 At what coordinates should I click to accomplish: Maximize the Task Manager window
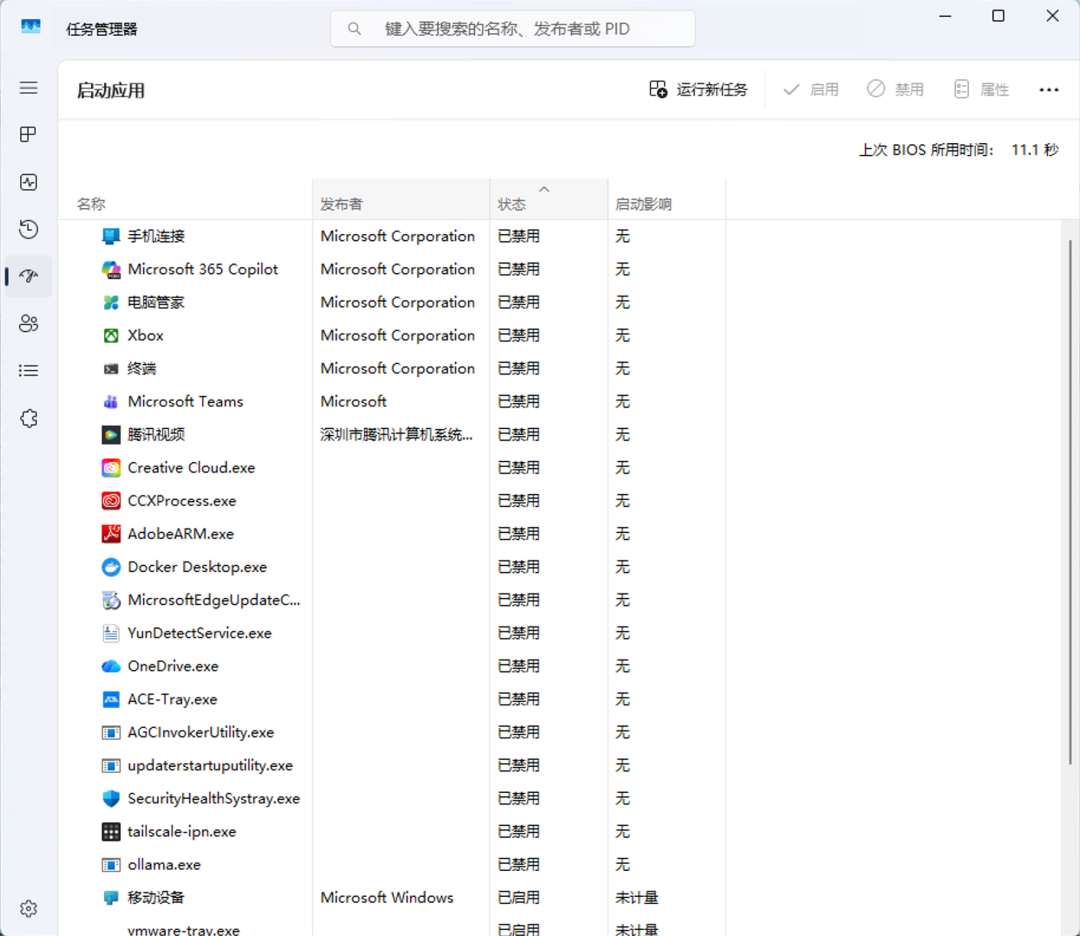(998, 16)
